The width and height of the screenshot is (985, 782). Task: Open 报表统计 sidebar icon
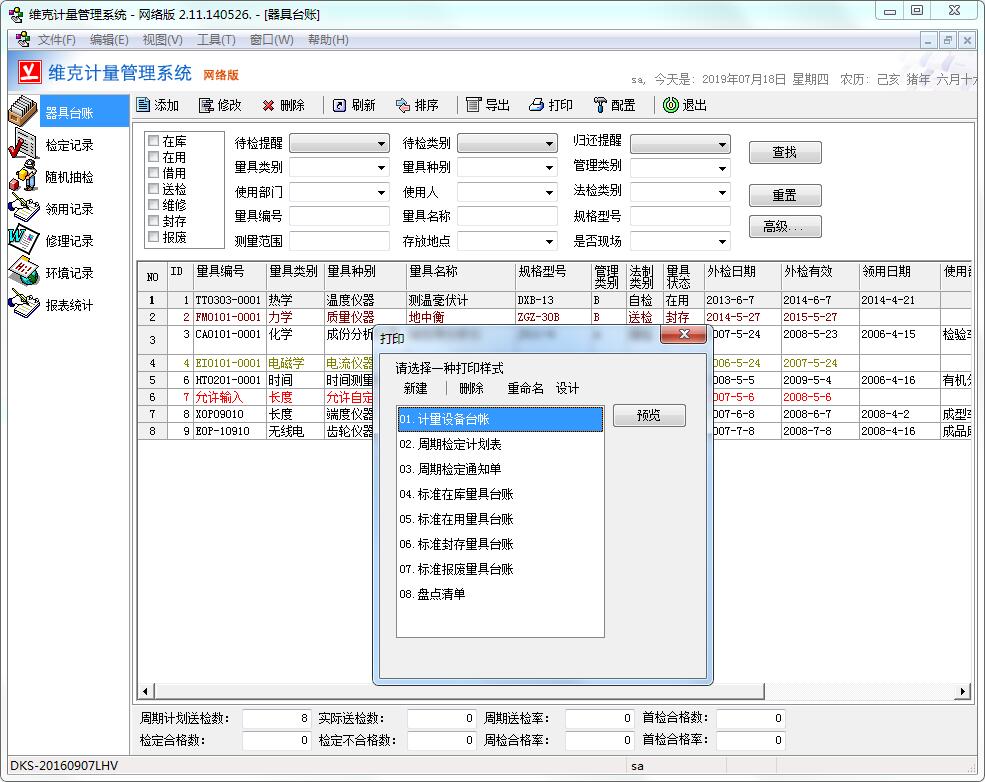click(x=23, y=304)
